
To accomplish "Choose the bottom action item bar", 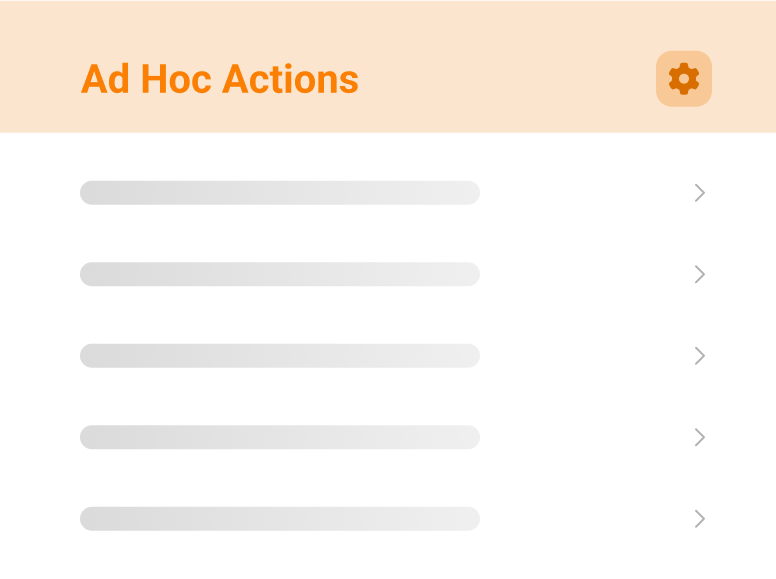I will click(x=280, y=519).
